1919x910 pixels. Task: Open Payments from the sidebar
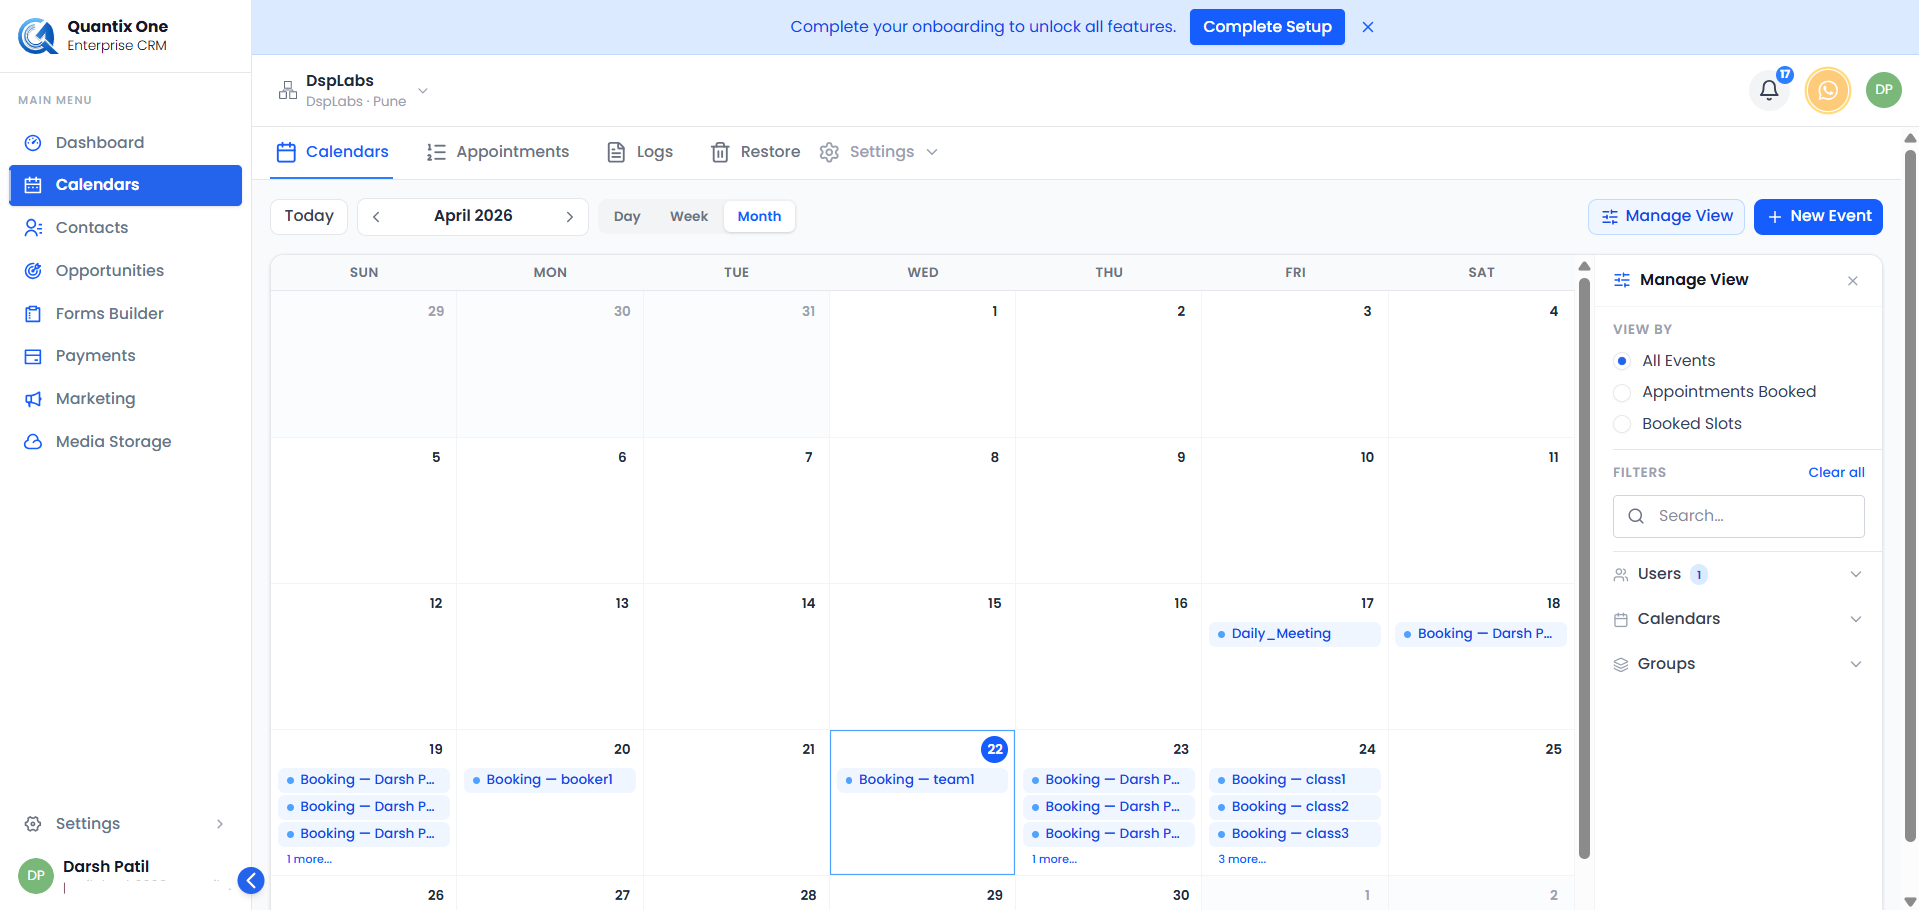[126, 355]
